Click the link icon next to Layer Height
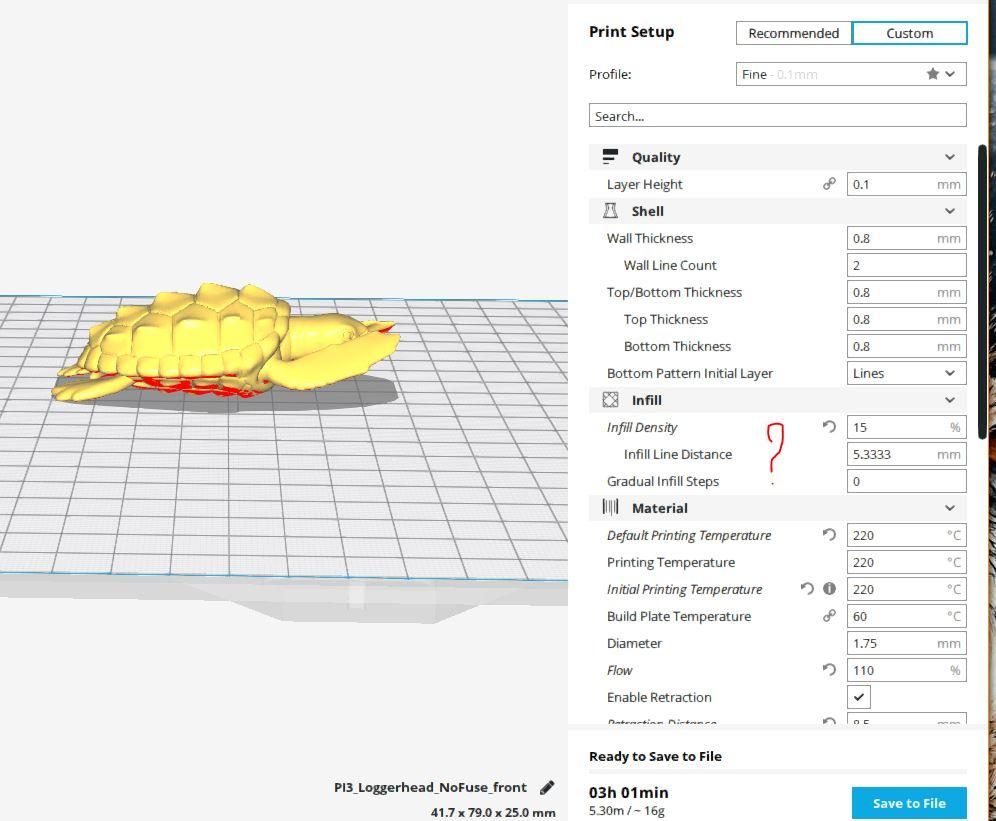 [829, 184]
